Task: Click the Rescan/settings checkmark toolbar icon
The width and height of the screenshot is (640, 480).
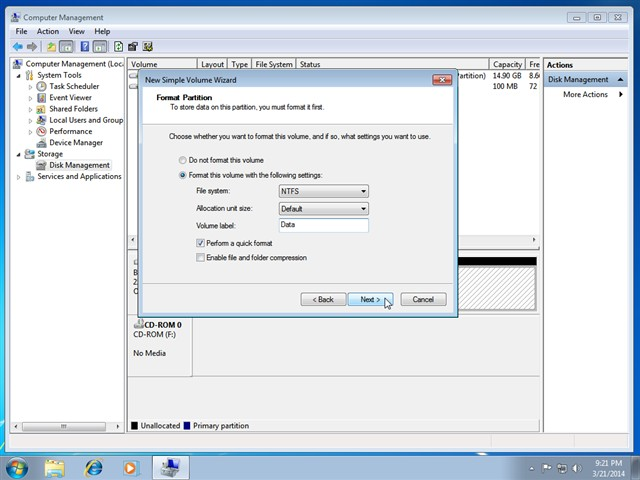Action: tap(147, 47)
